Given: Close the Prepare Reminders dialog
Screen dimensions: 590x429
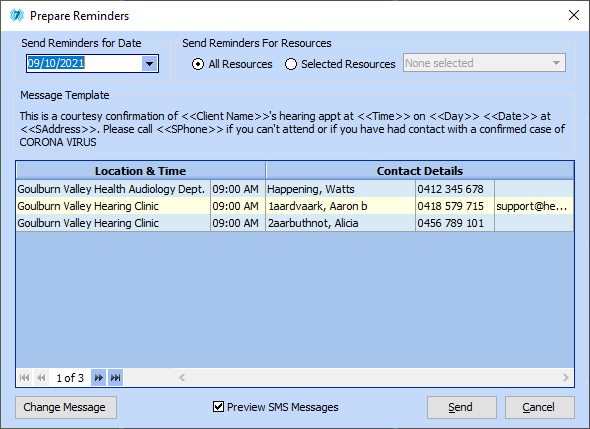Looking at the screenshot, I should [573, 15].
